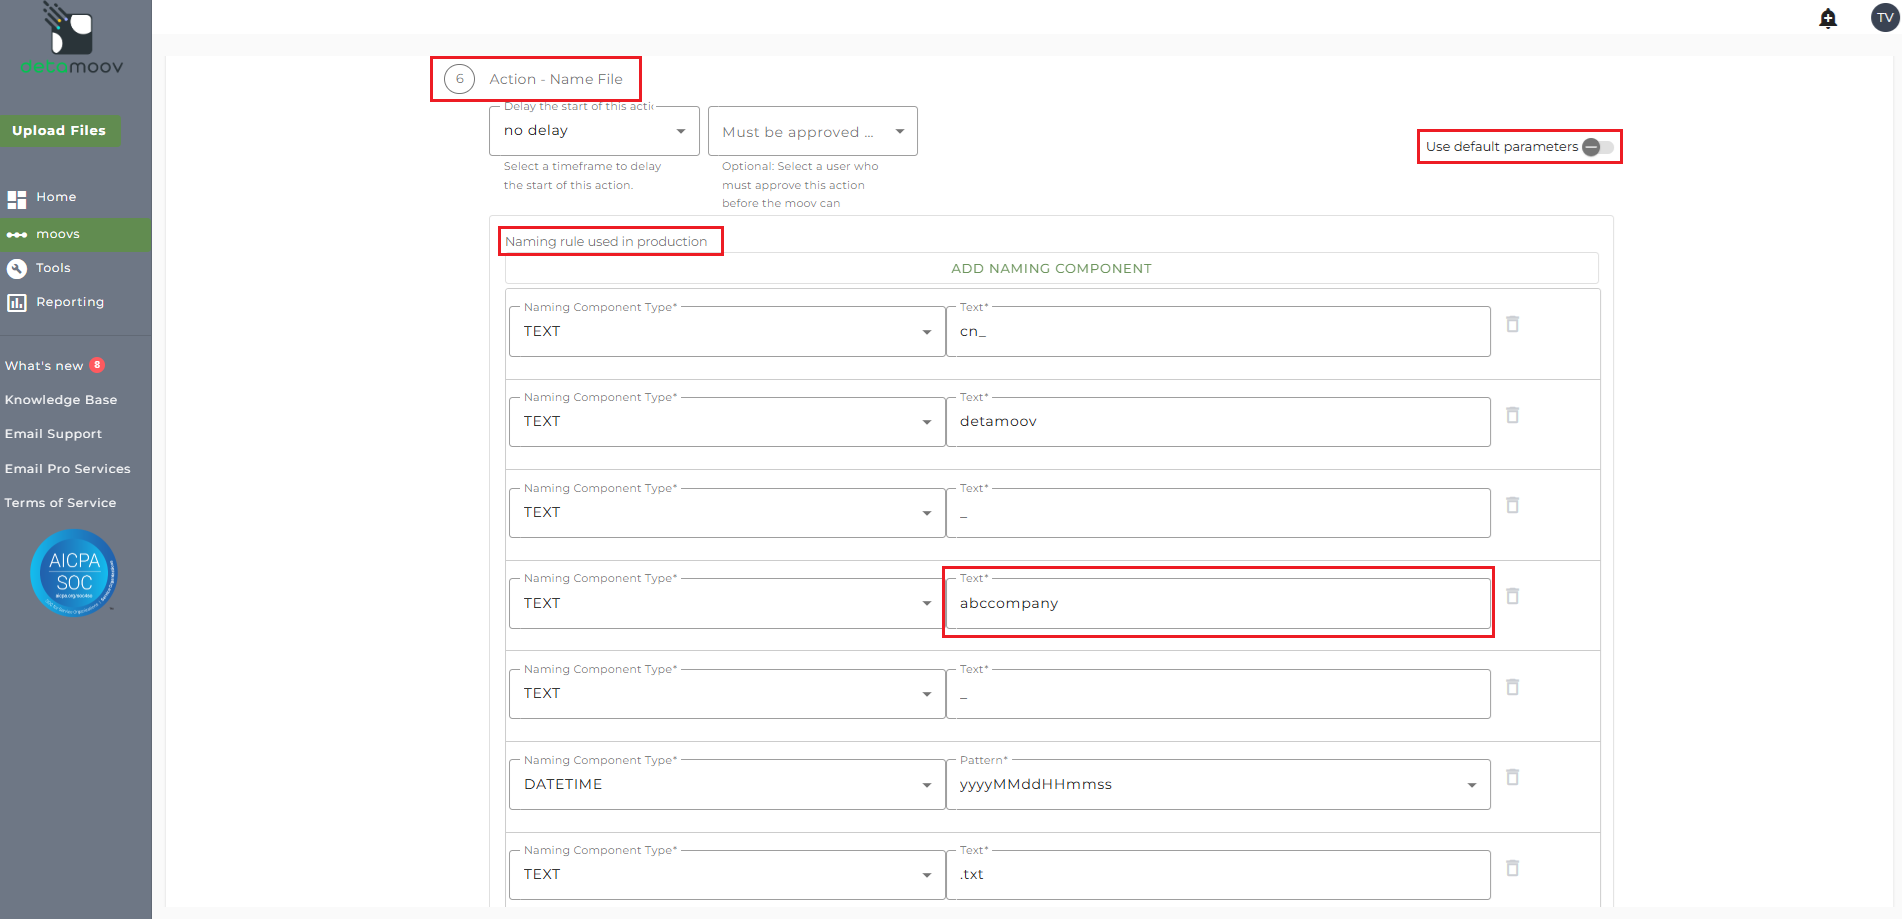Open the yyyyMMddHHmmss pattern dropdown
The image size is (1902, 919).
[1217, 785]
